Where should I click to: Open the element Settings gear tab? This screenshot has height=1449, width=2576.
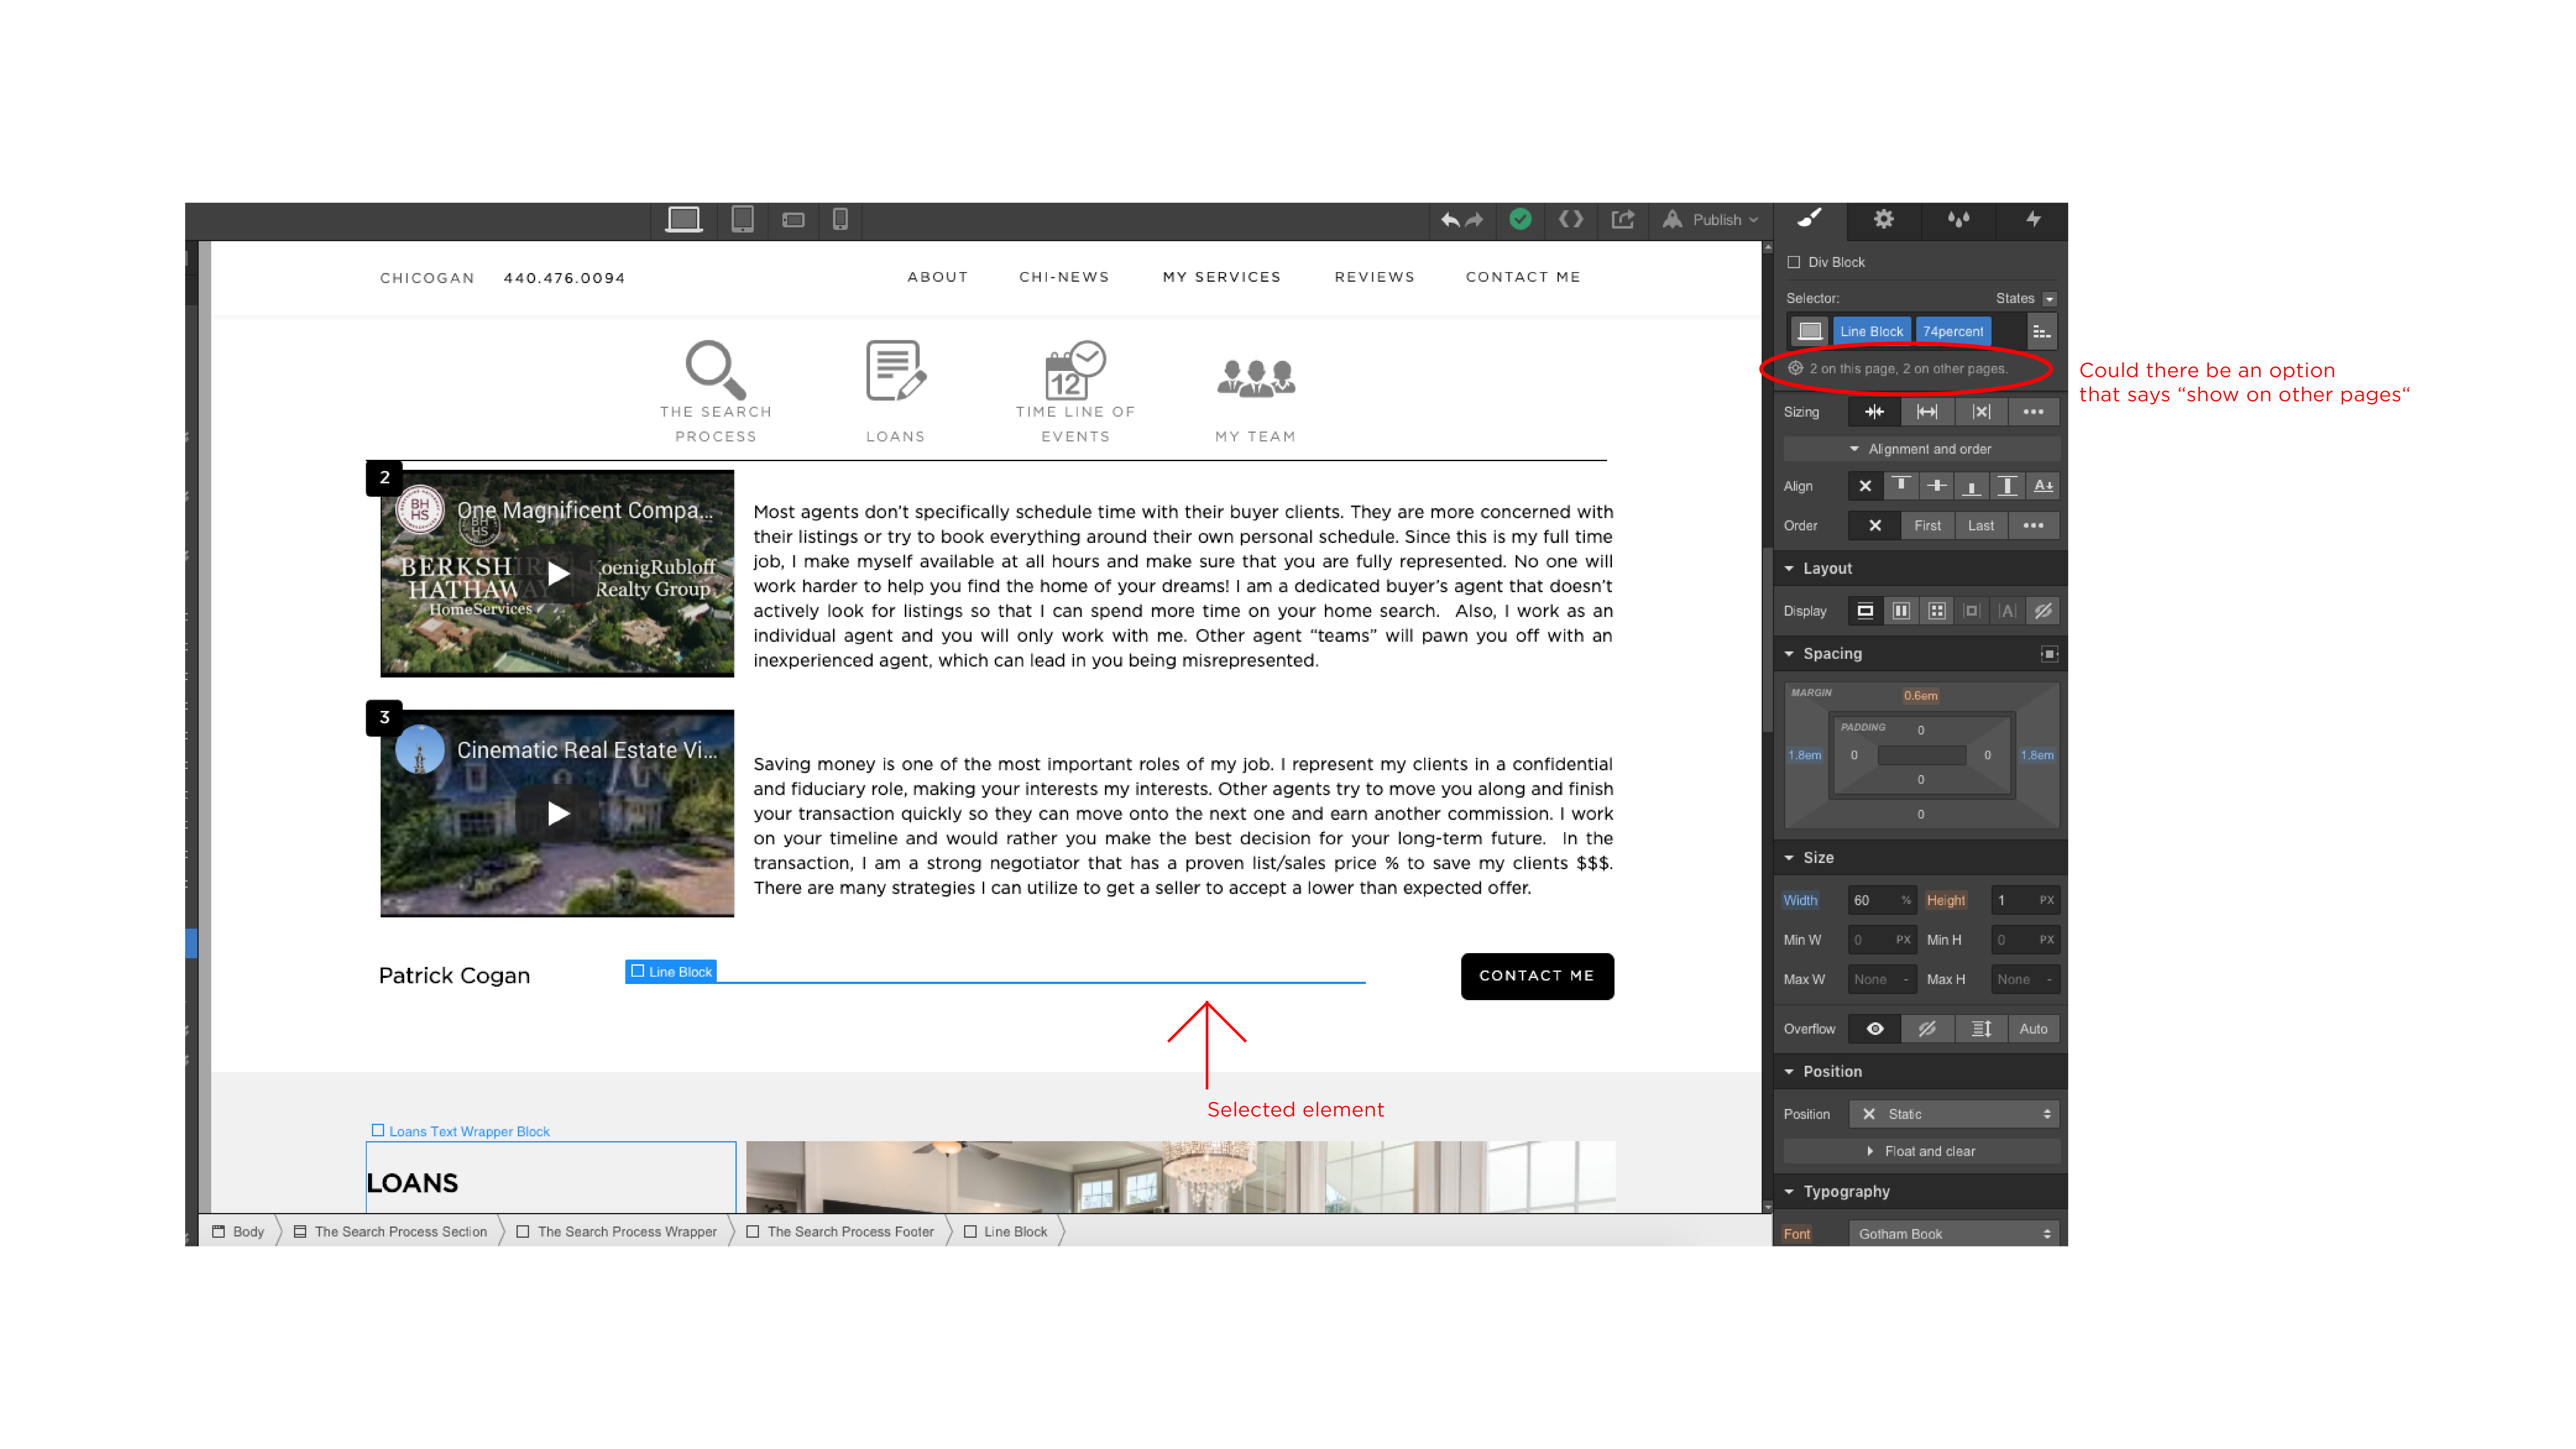[x=1884, y=219]
